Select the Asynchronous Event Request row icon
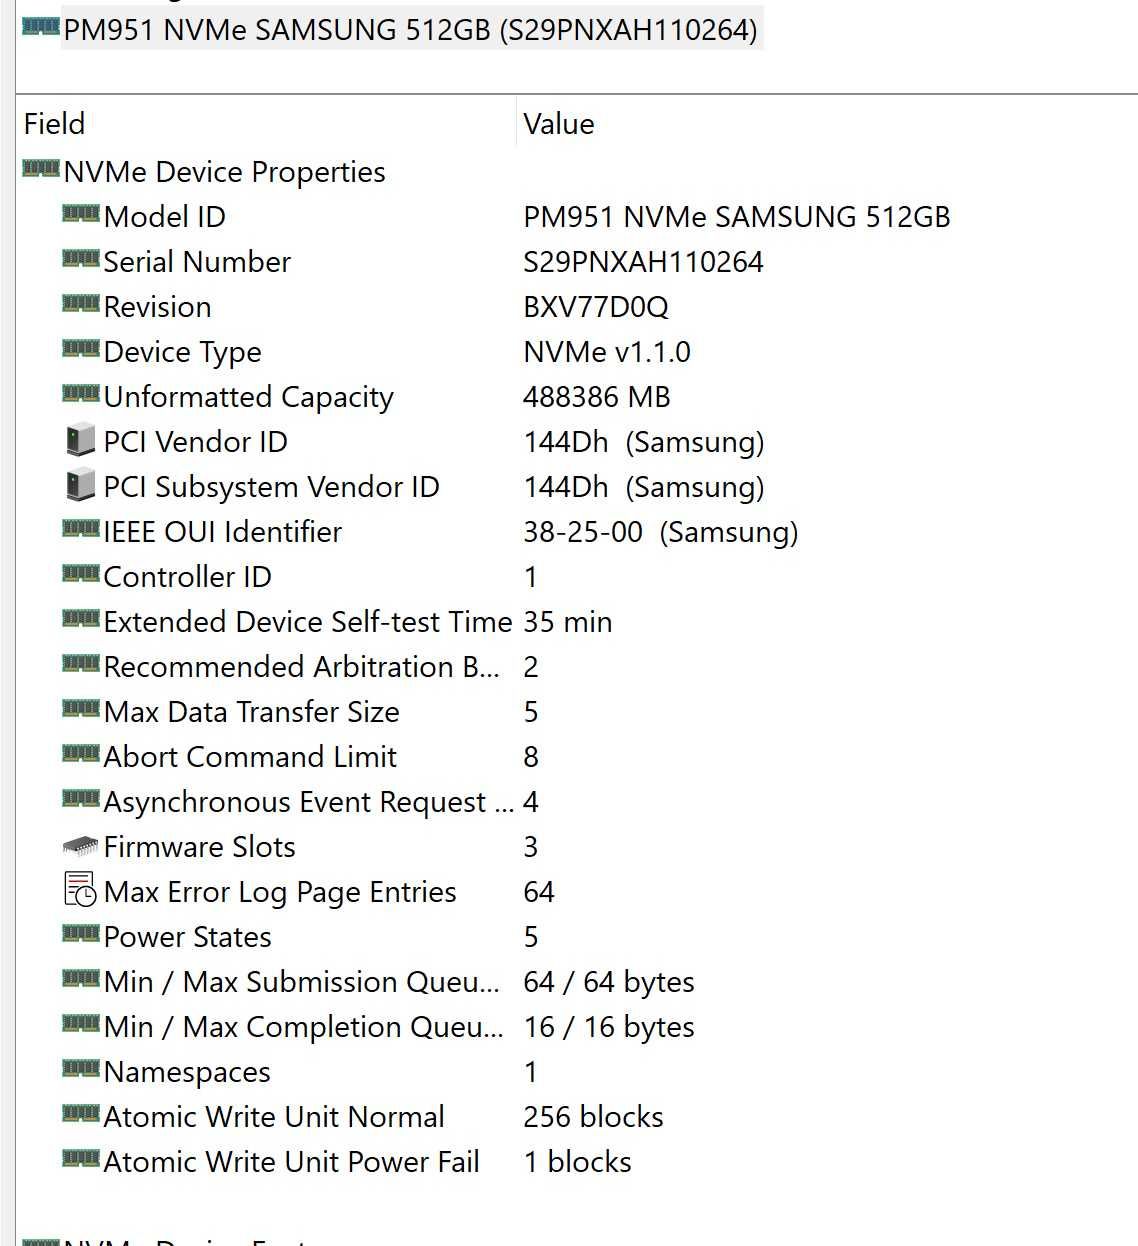The height and width of the screenshot is (1246, 1138). coord(81,799)
